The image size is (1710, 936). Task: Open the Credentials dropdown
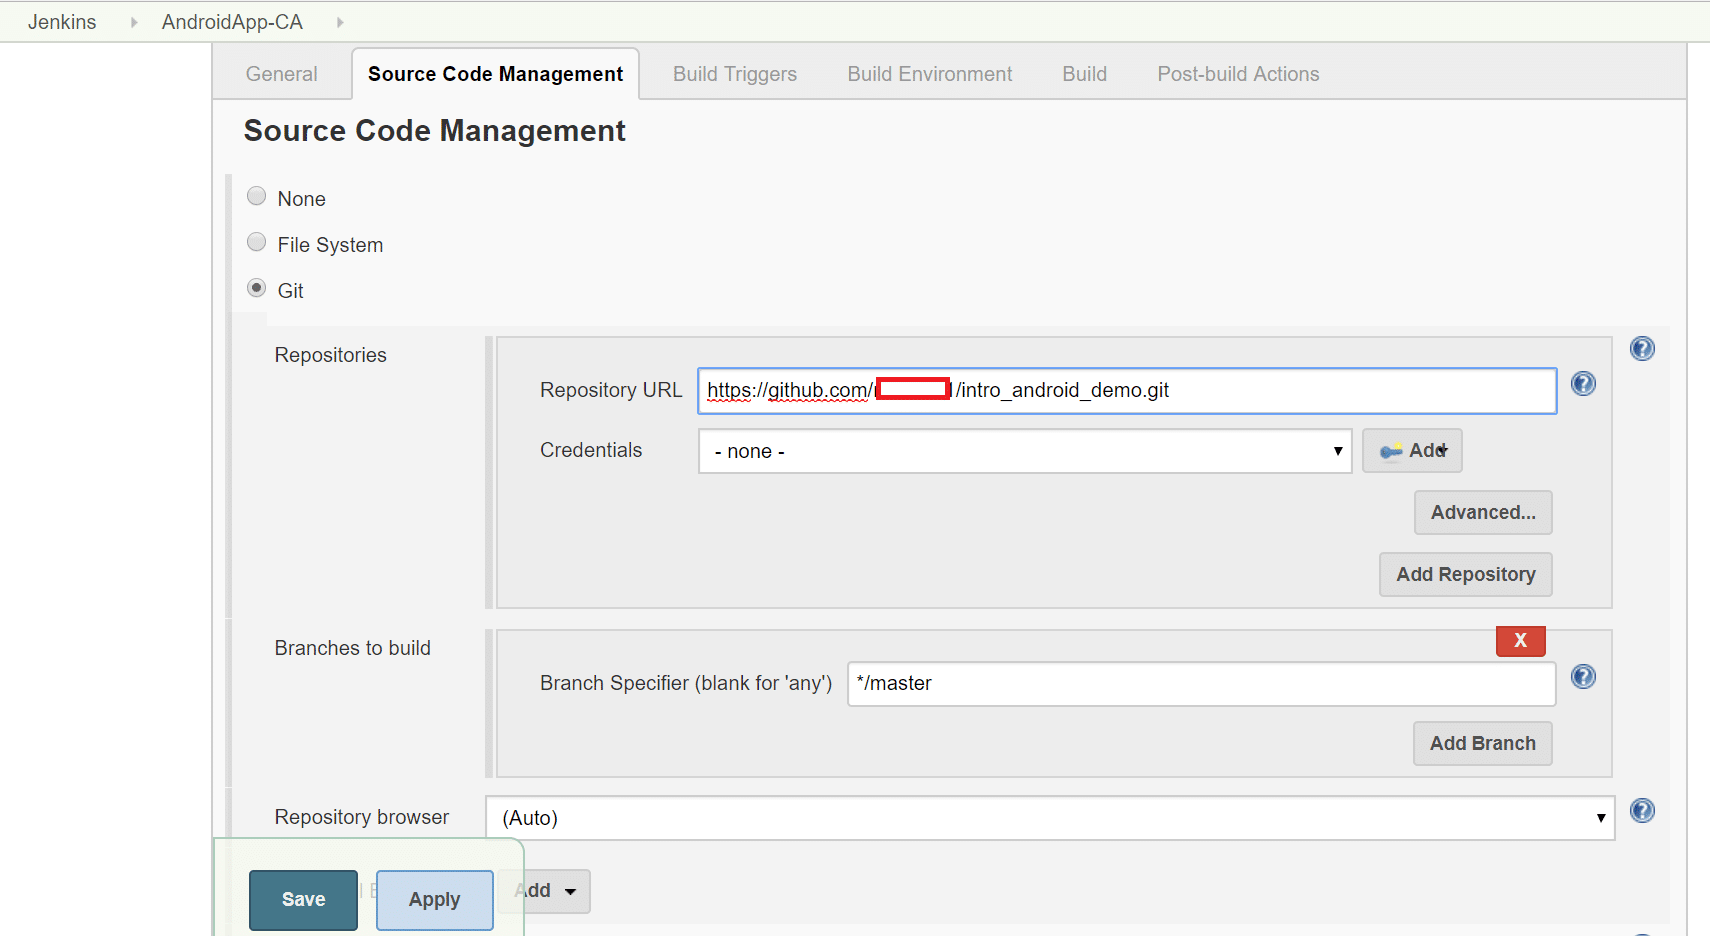(x=1024, y=451)
